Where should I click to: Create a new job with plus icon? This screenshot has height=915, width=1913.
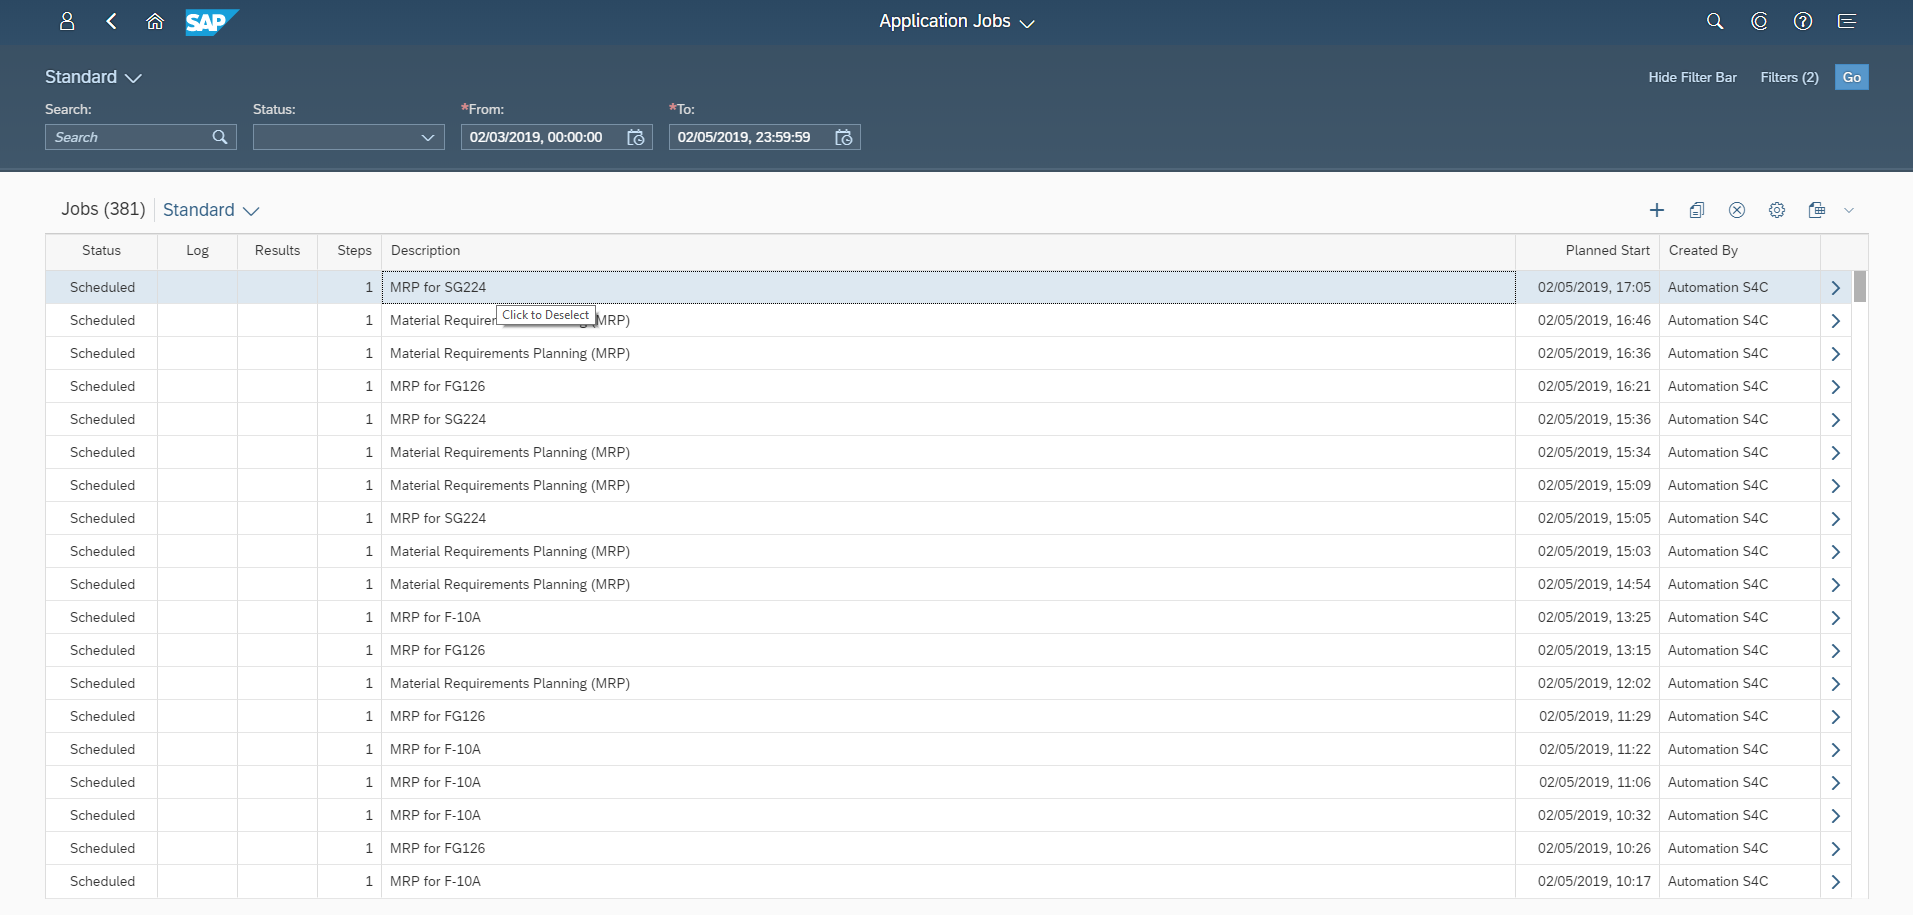coord(1657,210)
